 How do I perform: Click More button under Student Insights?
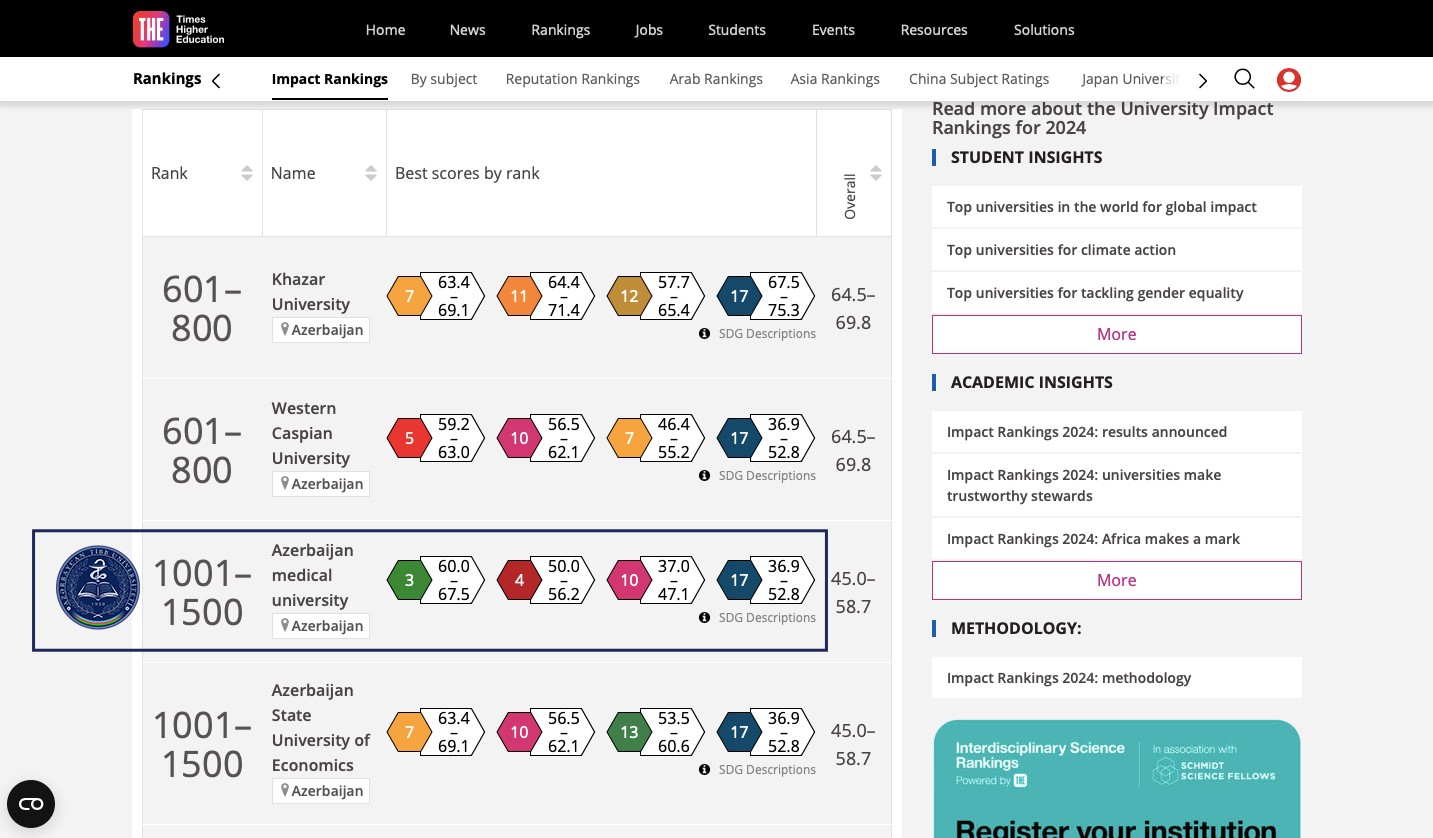click(1116, 334)
